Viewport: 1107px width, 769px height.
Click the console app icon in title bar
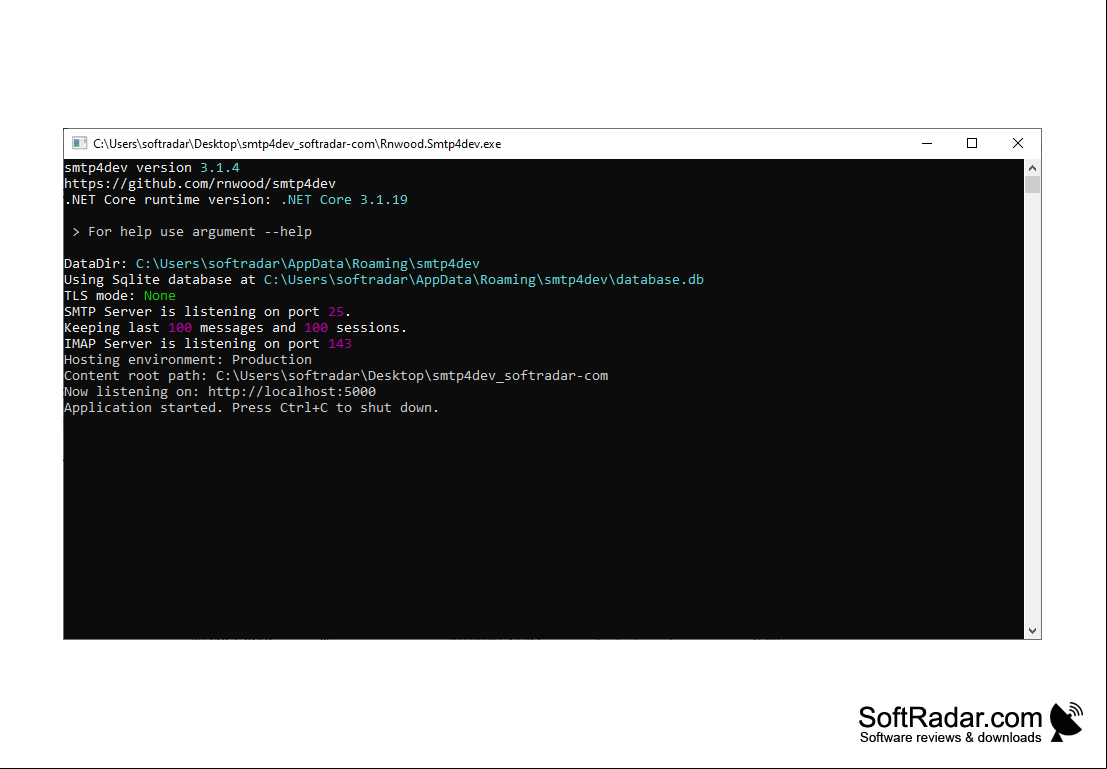click(x=79, y=143)
